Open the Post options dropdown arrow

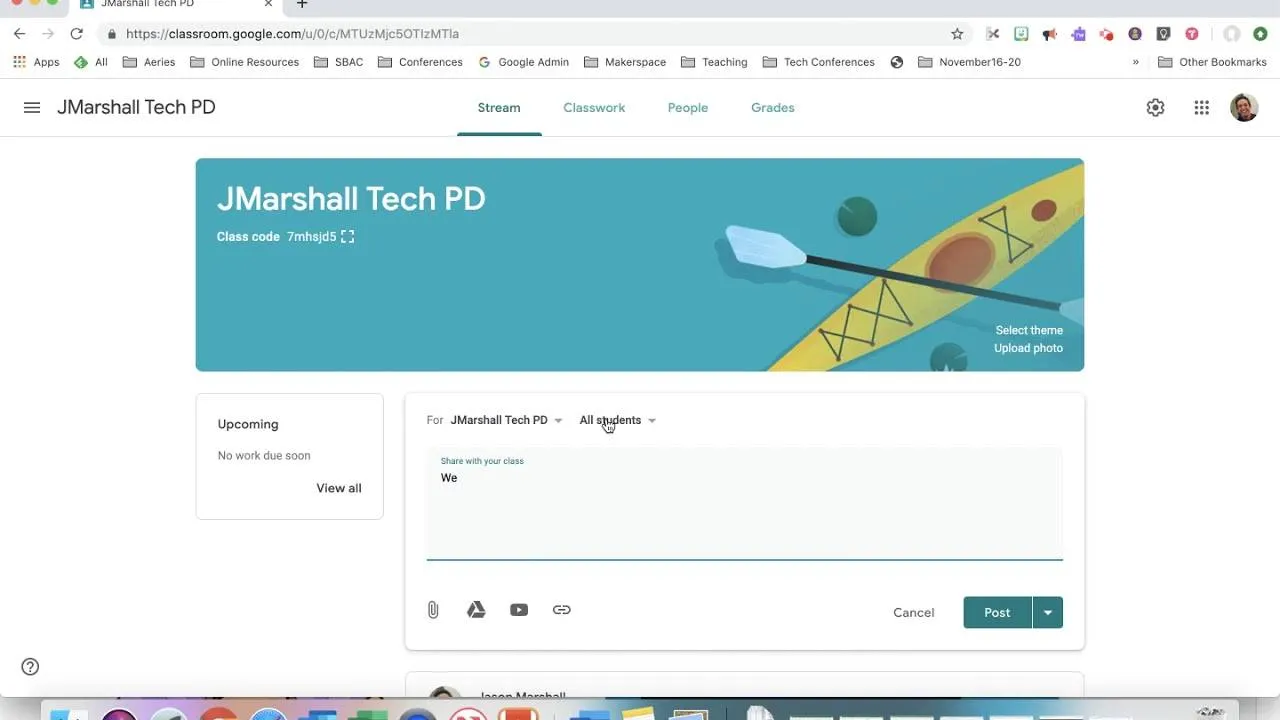pyautogui.click(x=1047, y=613)
